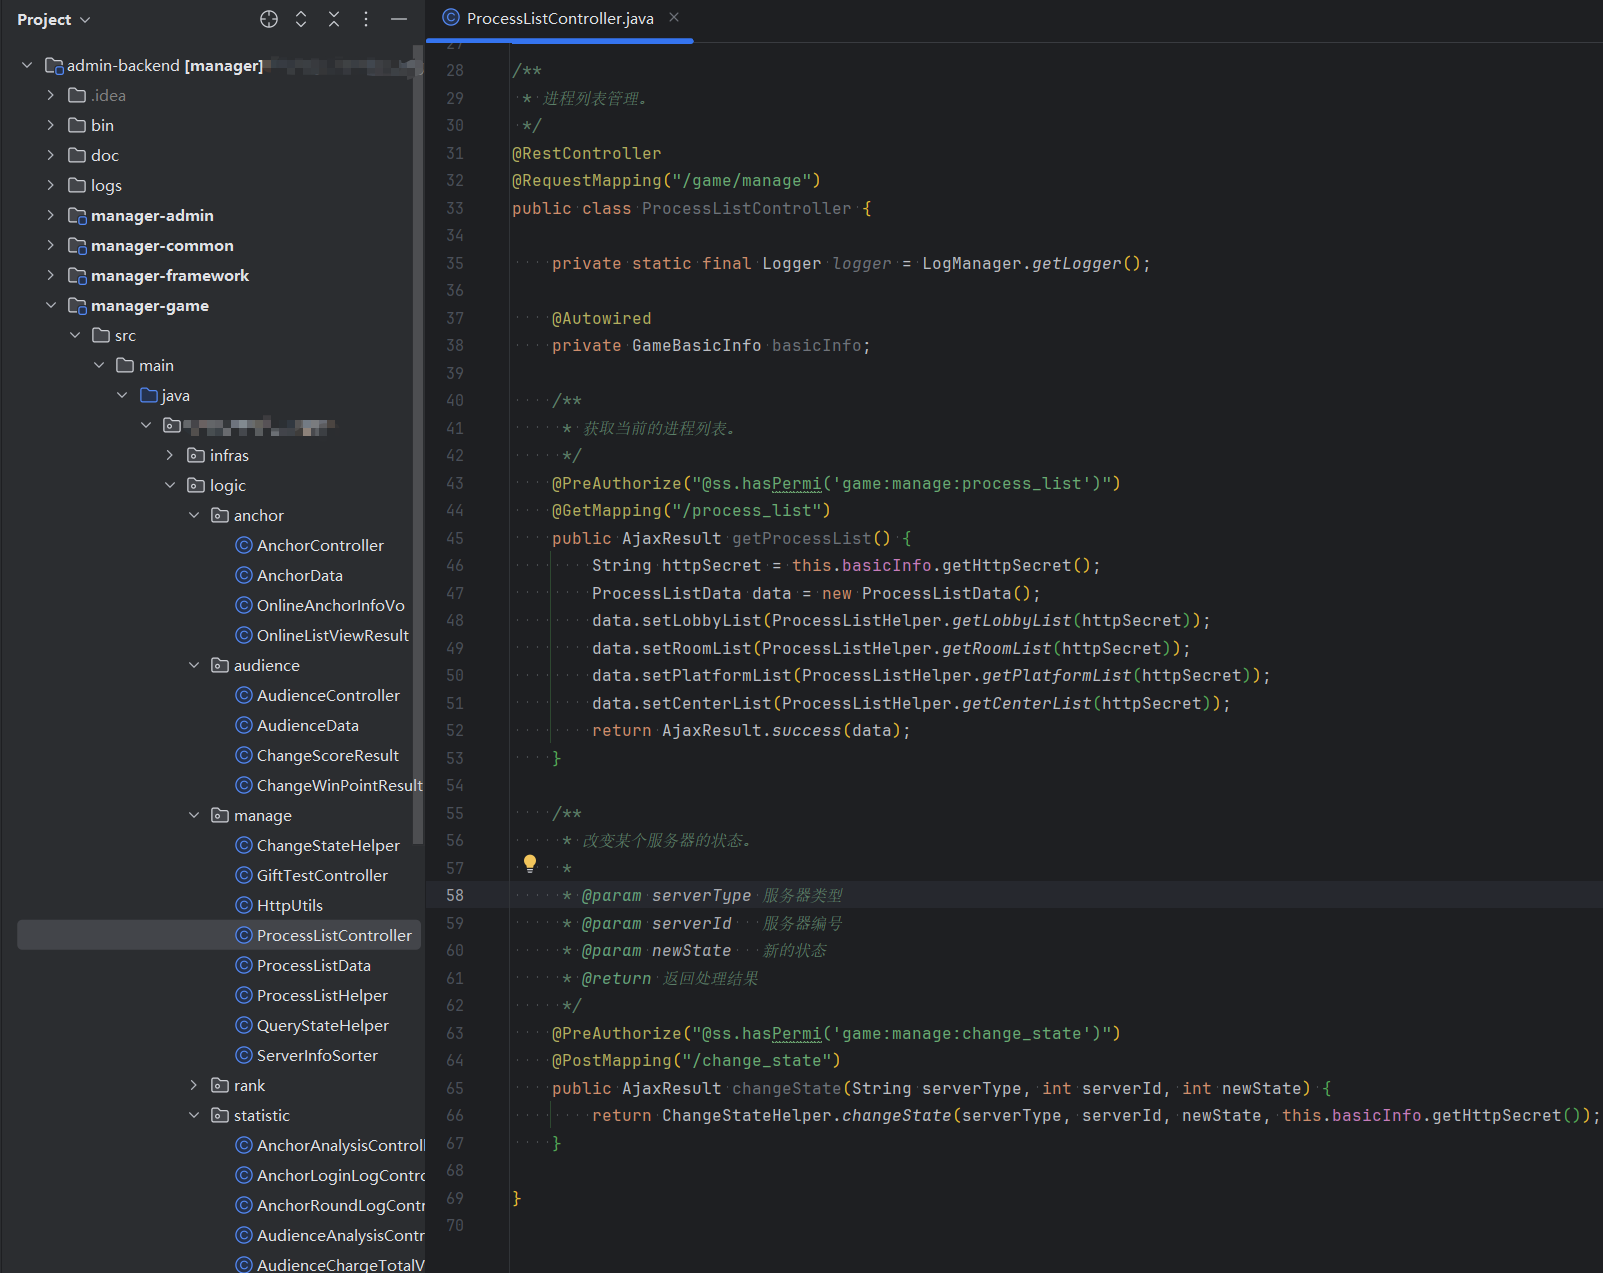Select AudienceAnalysisController file in tree
Viewport: 1603px width, 1273px height.
330,1235
